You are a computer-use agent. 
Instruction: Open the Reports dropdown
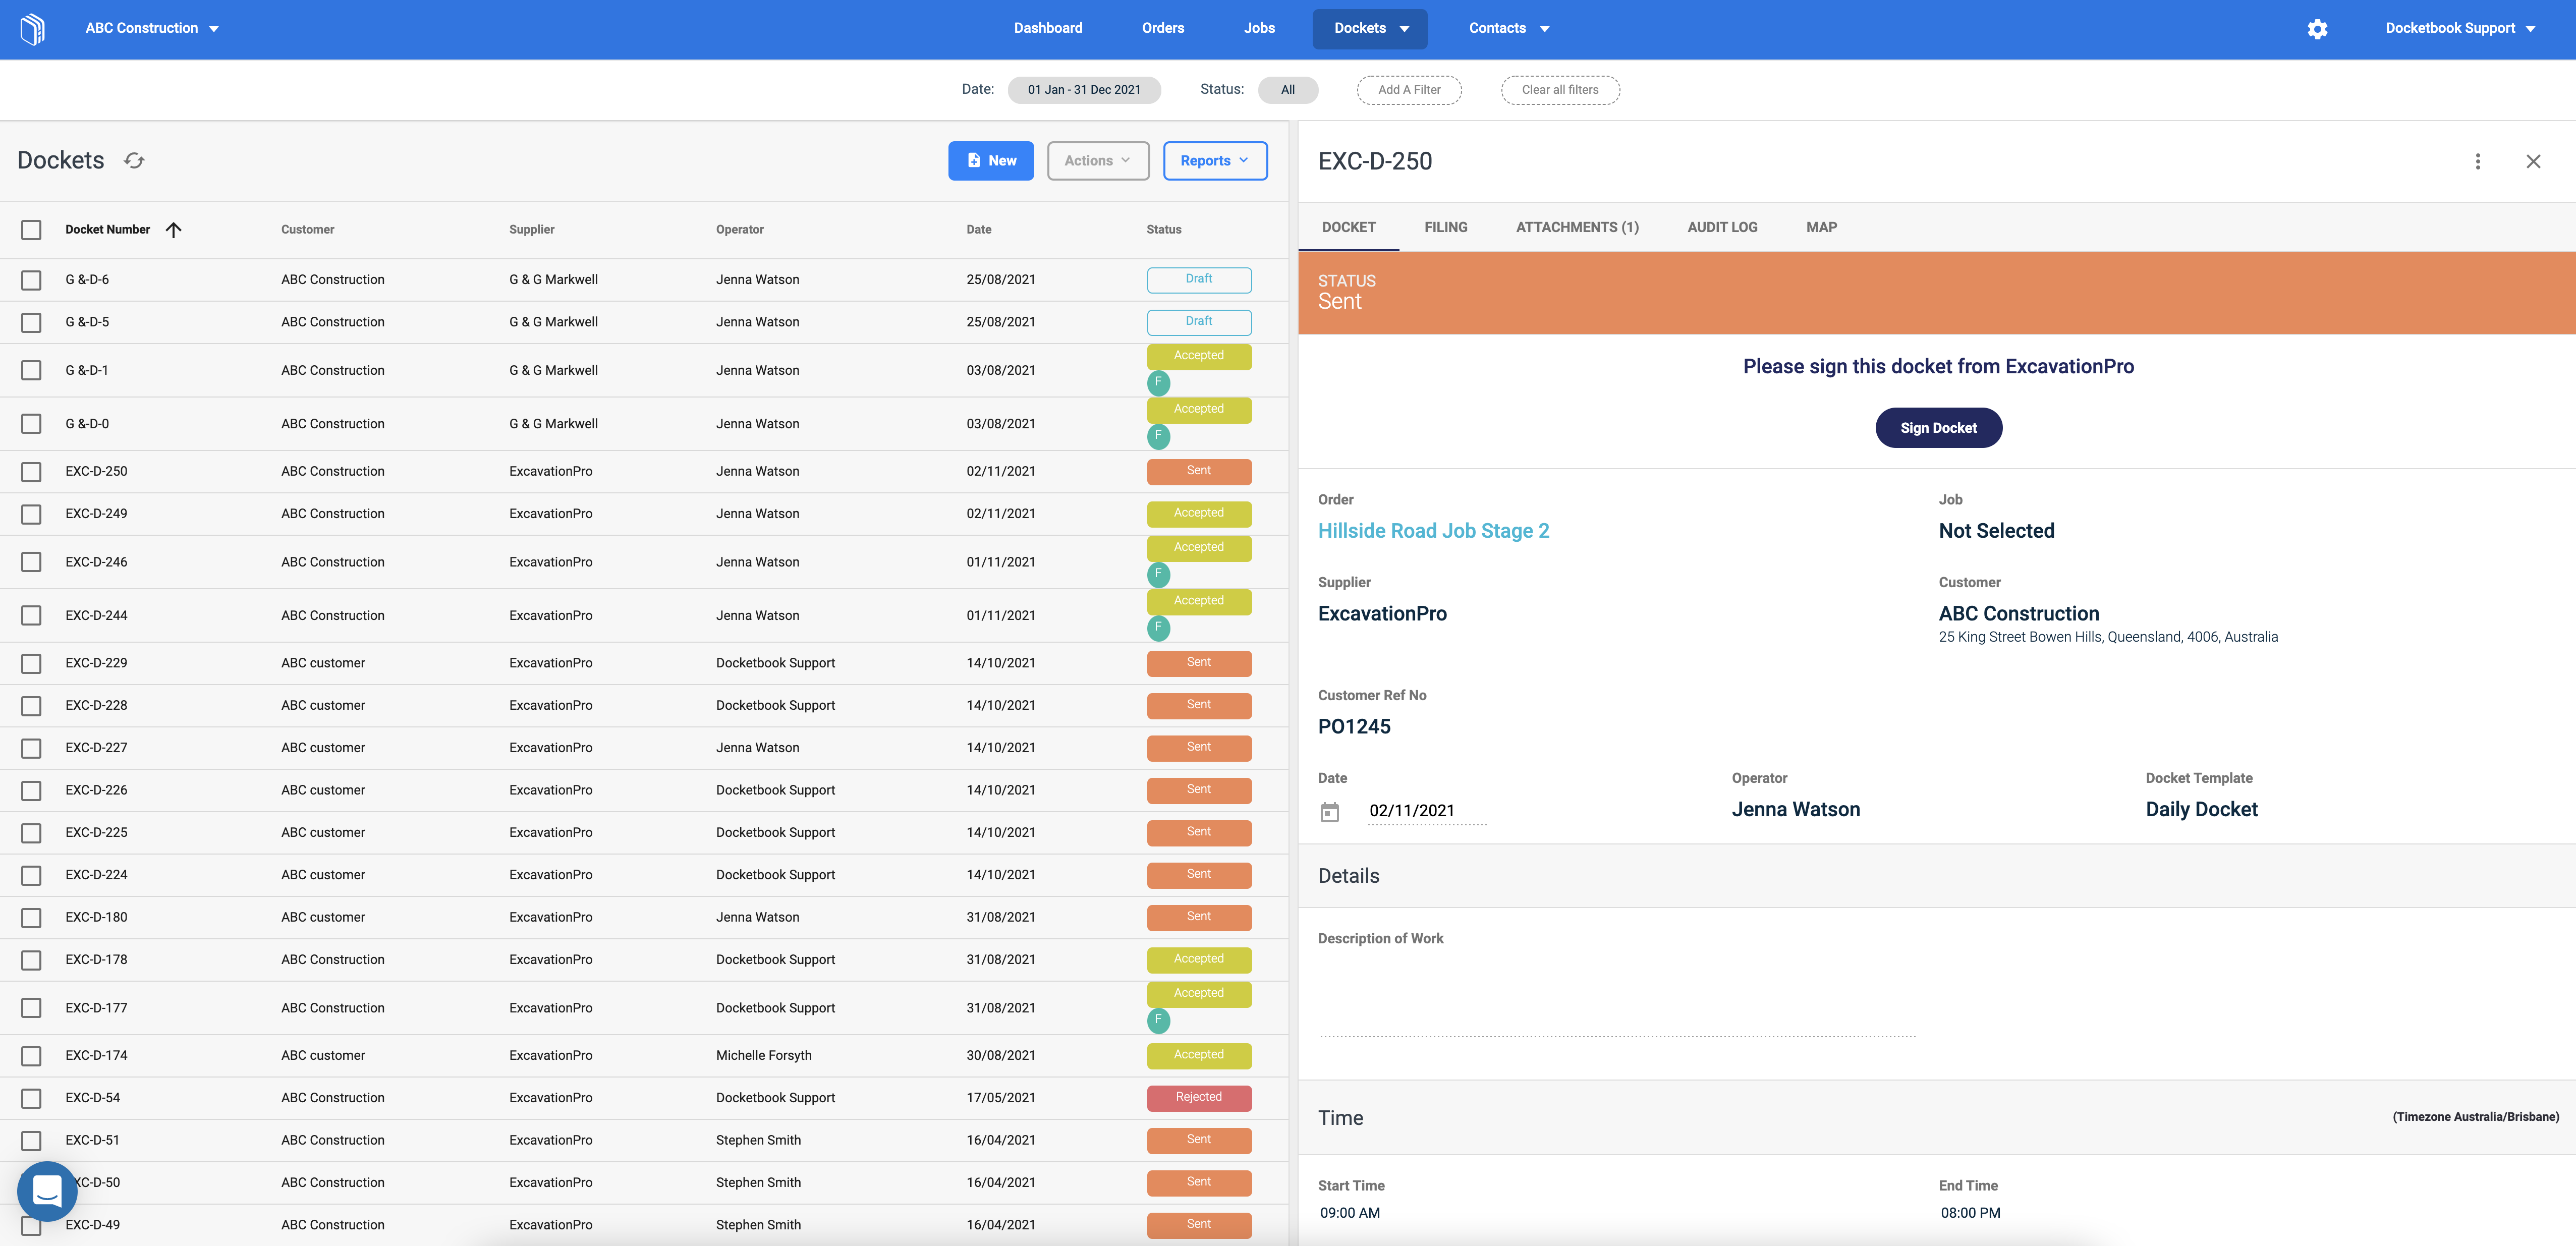coord(1214,160)
